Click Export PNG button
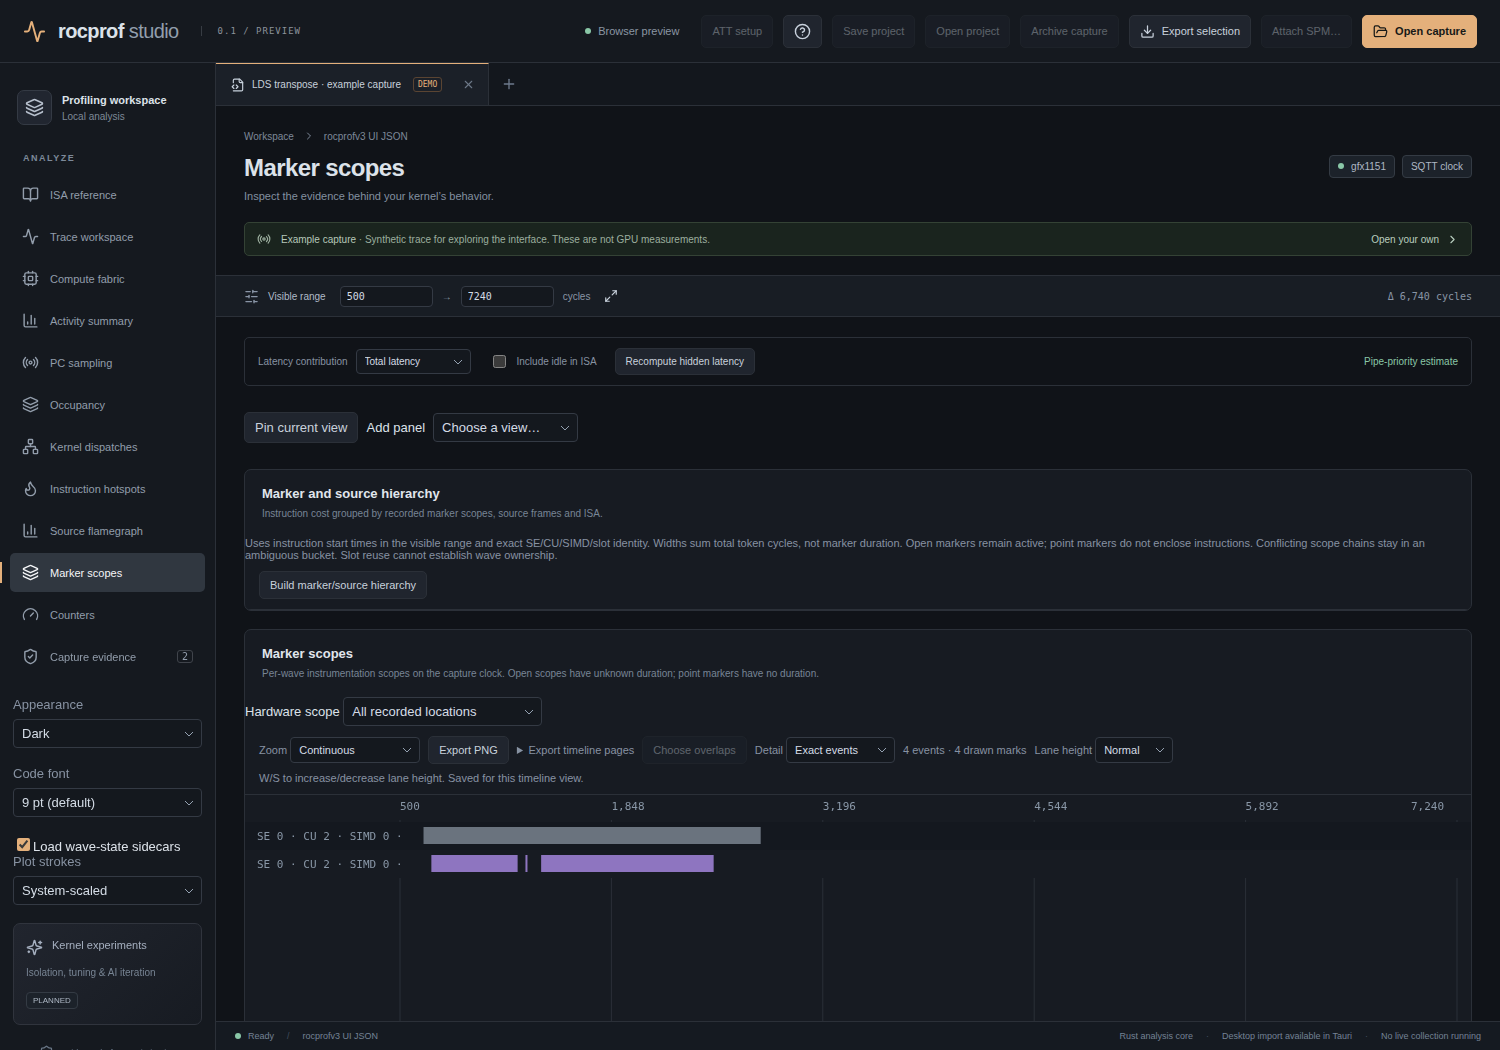The image size is (1500, 1050). point(468,750)
